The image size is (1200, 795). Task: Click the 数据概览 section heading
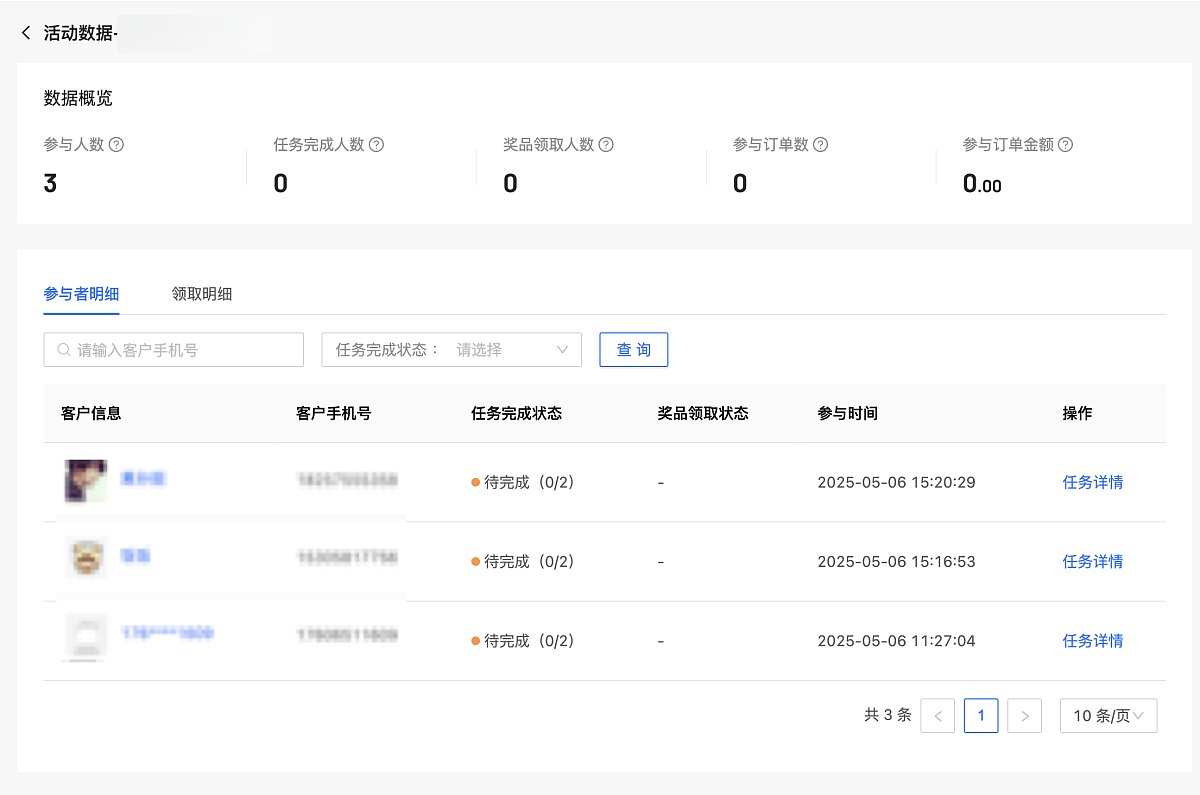coord(78,98)
